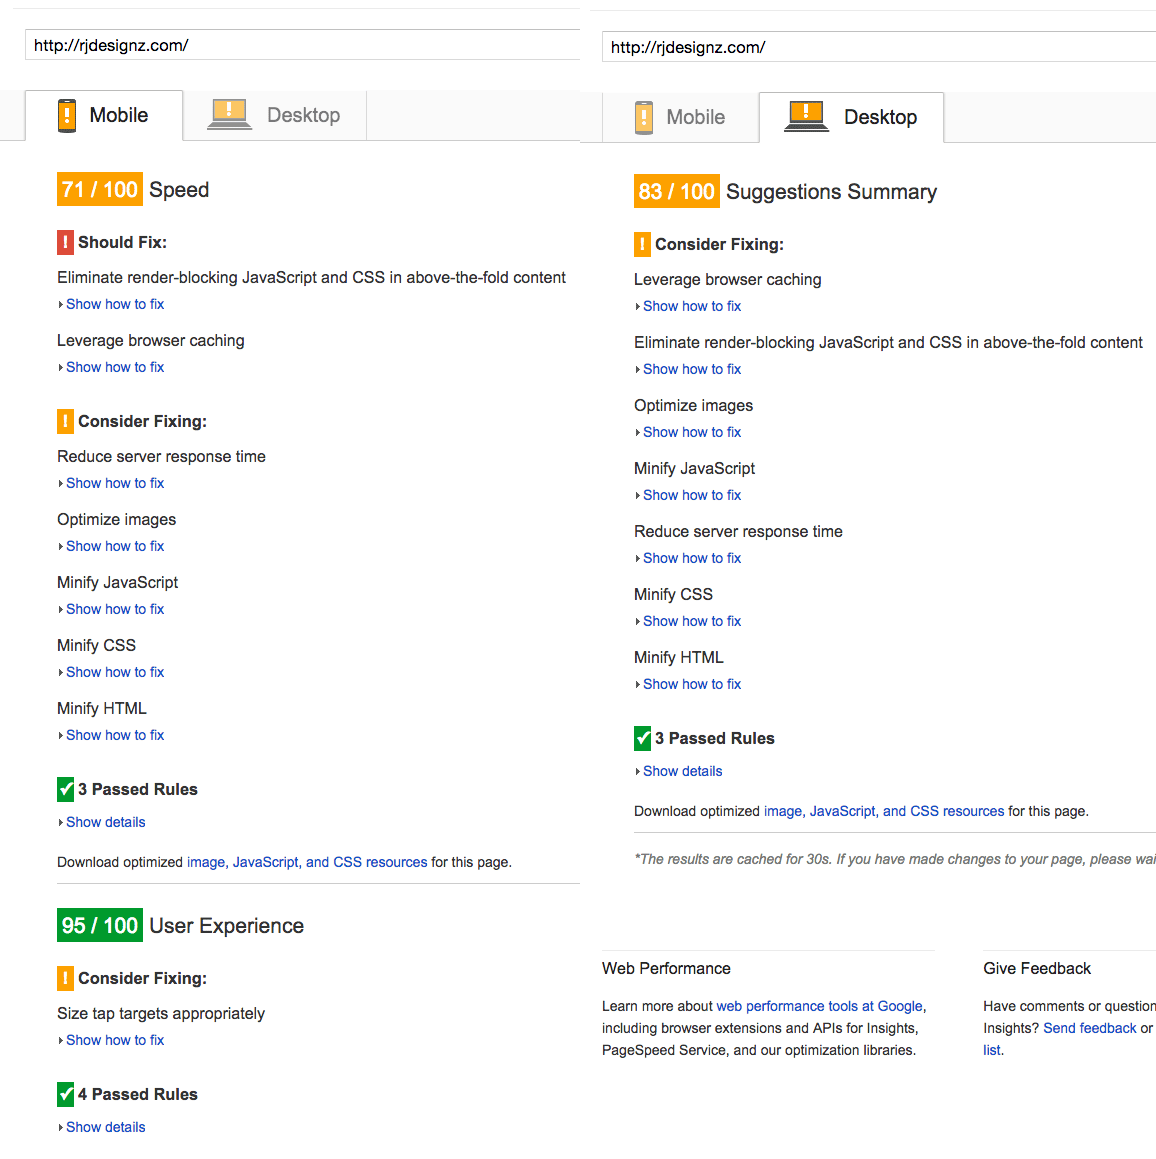Open web performance tools at Google link
Screen dimensions: 1156x1159
coord(820,1006)
